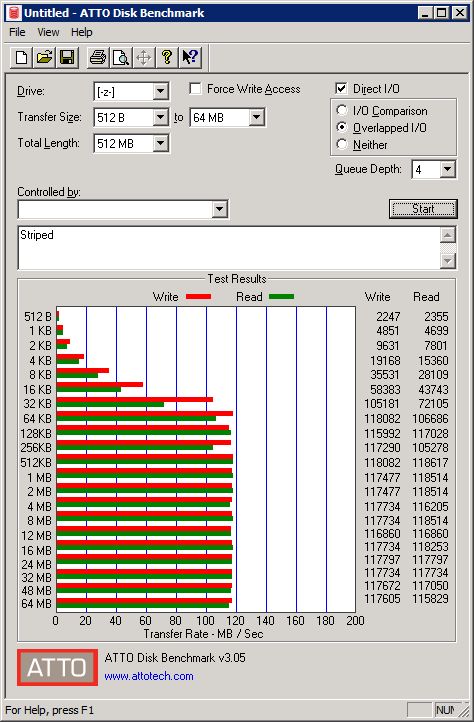474x722 pixels.
Task: Click the ATTO Disk Benchmark v3.05 text
Action: [175, 658]
